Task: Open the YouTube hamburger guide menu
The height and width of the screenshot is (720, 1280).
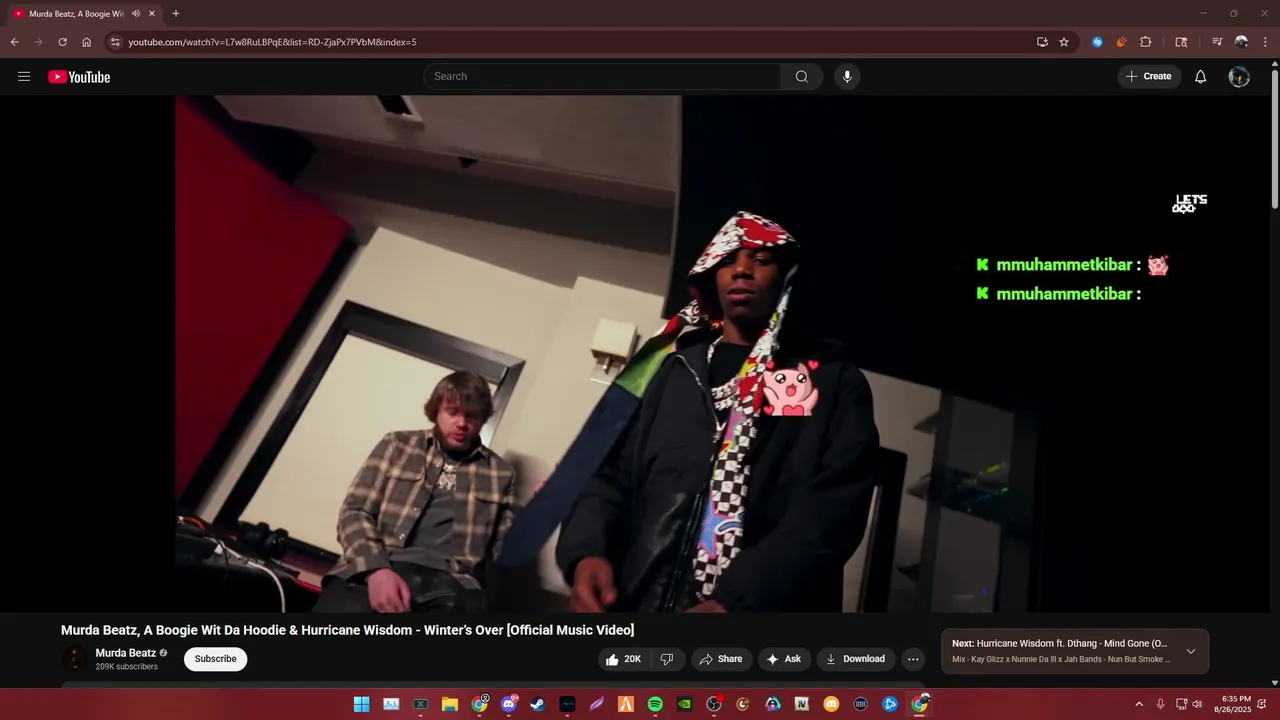Action: [24, 77]
